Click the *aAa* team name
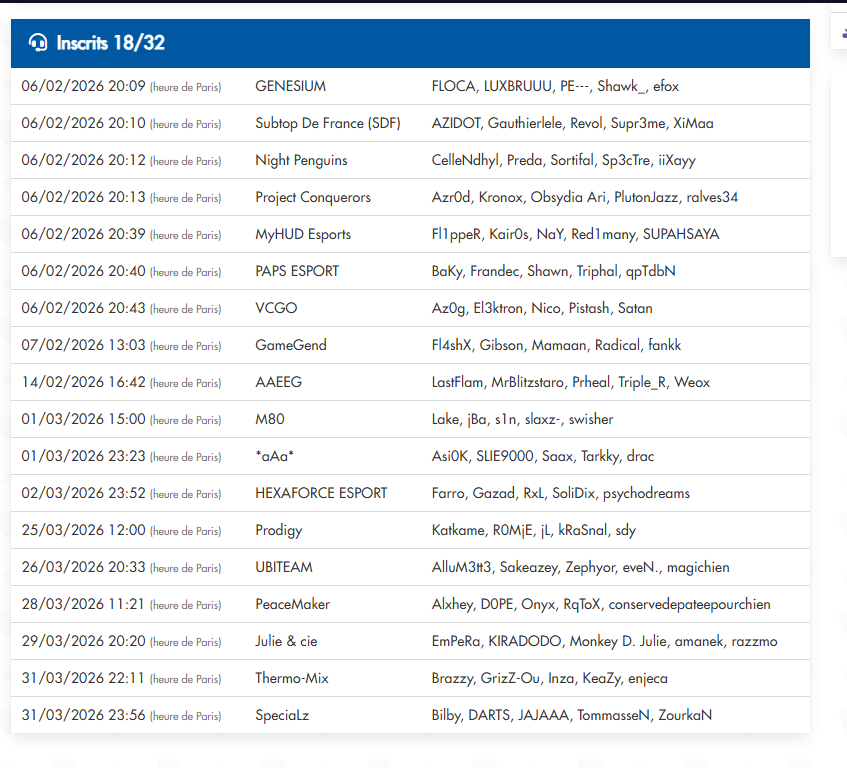847x768 pixels. click(275, 456)
